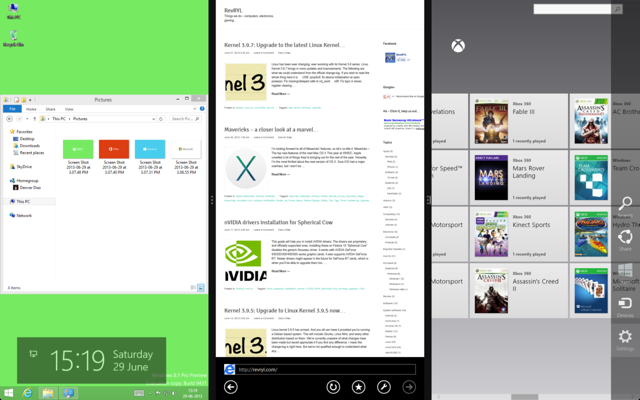640x400 pixels.
Task: Open the File ribbon tab
Action: [x=12, y=109]
